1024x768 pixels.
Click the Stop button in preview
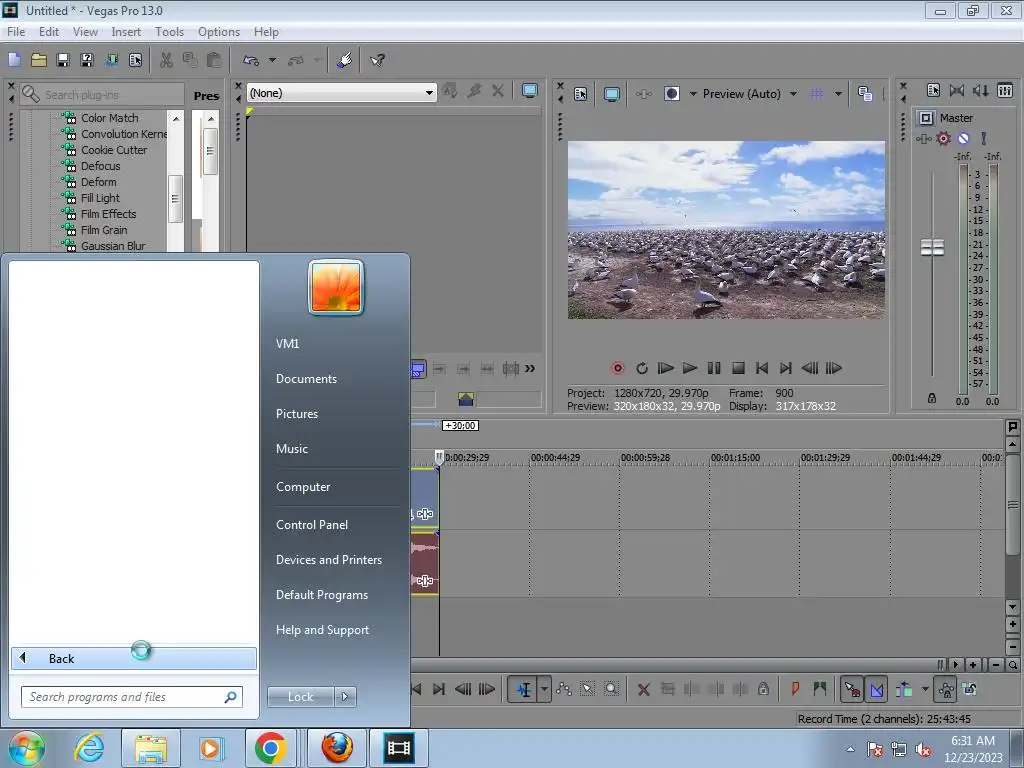click(738, 368)
